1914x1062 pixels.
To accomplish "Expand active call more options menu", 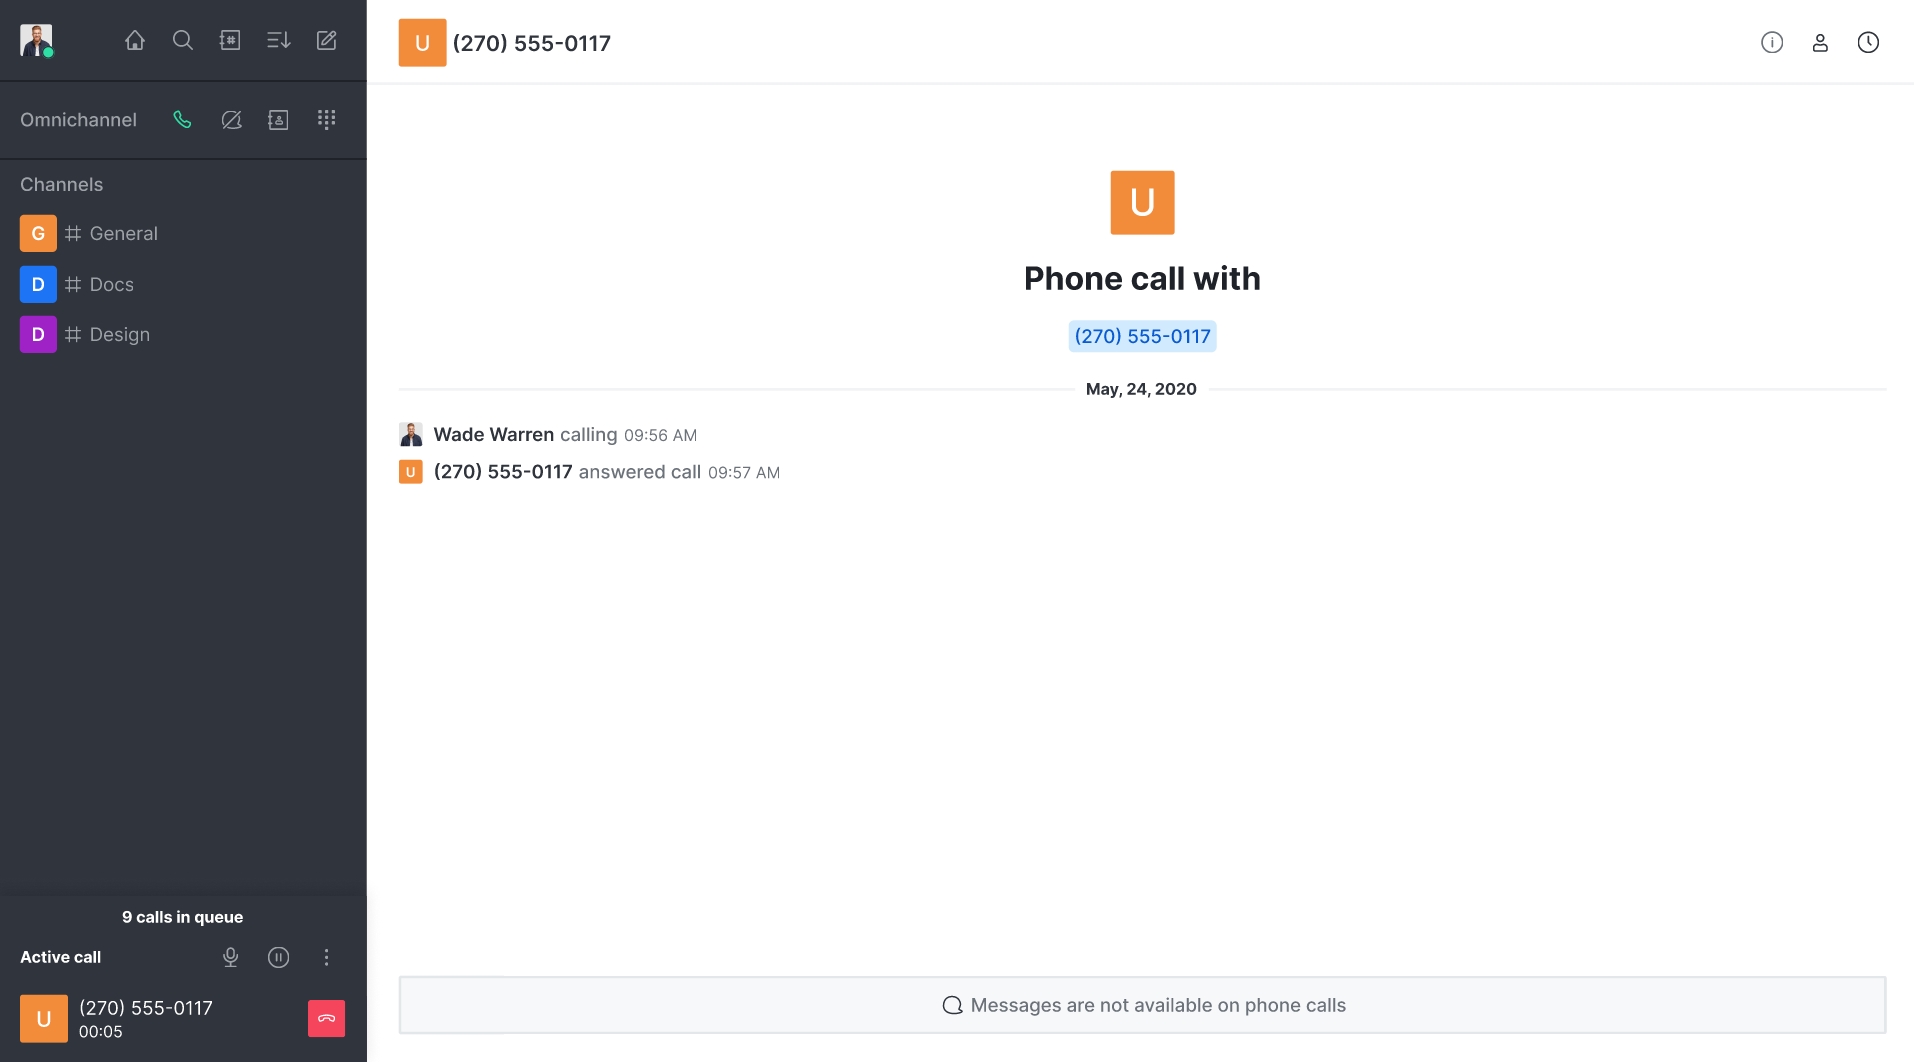I will click(x=326, y=957).
